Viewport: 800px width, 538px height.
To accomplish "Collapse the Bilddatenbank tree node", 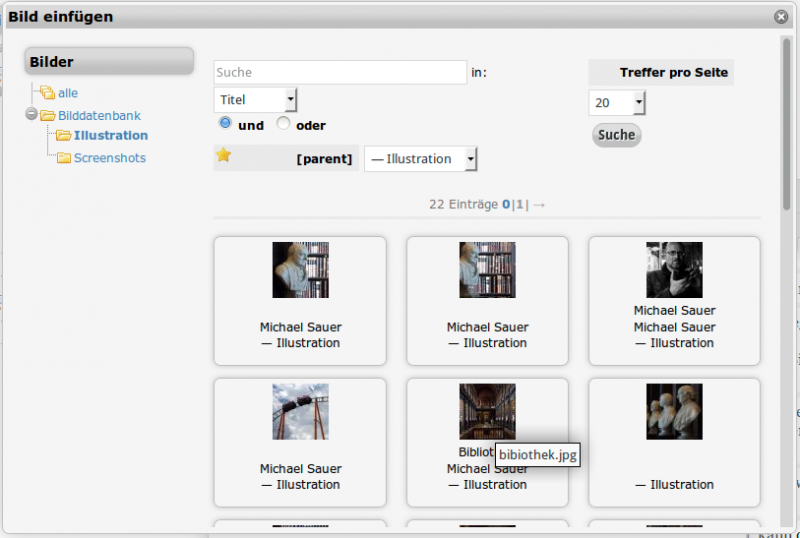I will click(x=32, y=114).
